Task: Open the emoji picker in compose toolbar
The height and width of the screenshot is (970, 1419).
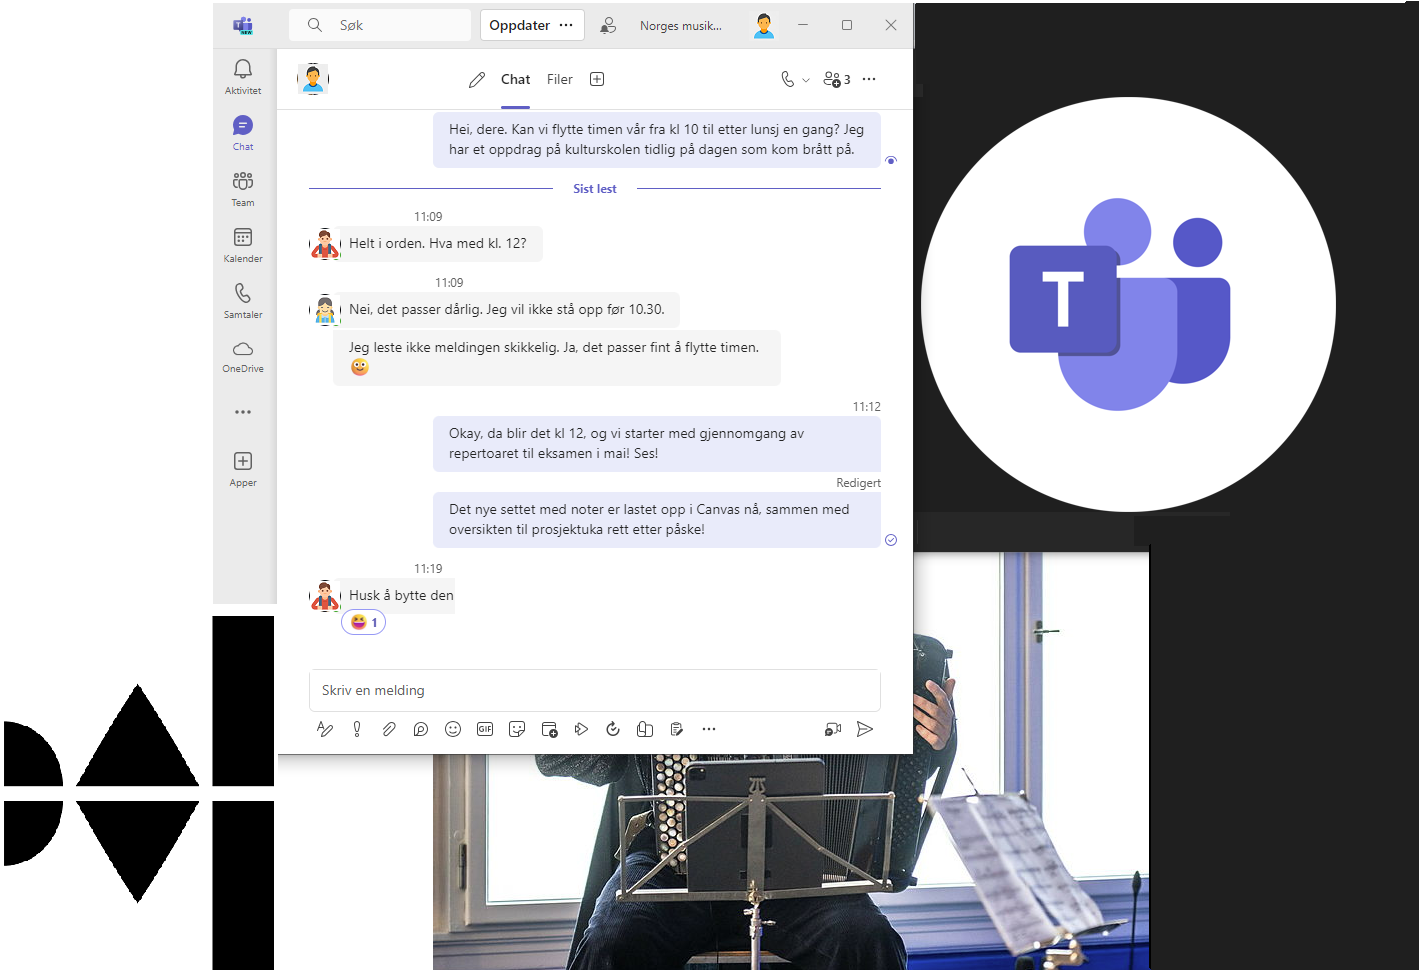Action: click(453, 729)
